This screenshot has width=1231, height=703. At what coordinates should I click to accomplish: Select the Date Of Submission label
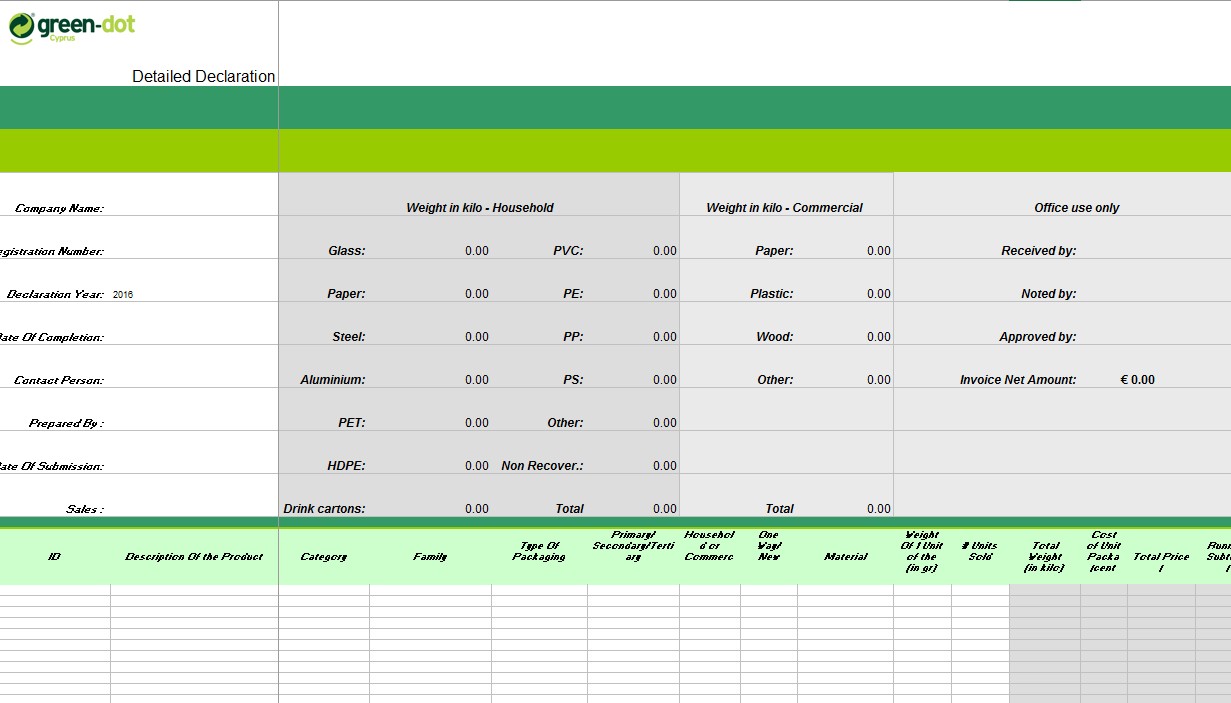point(51,467)
